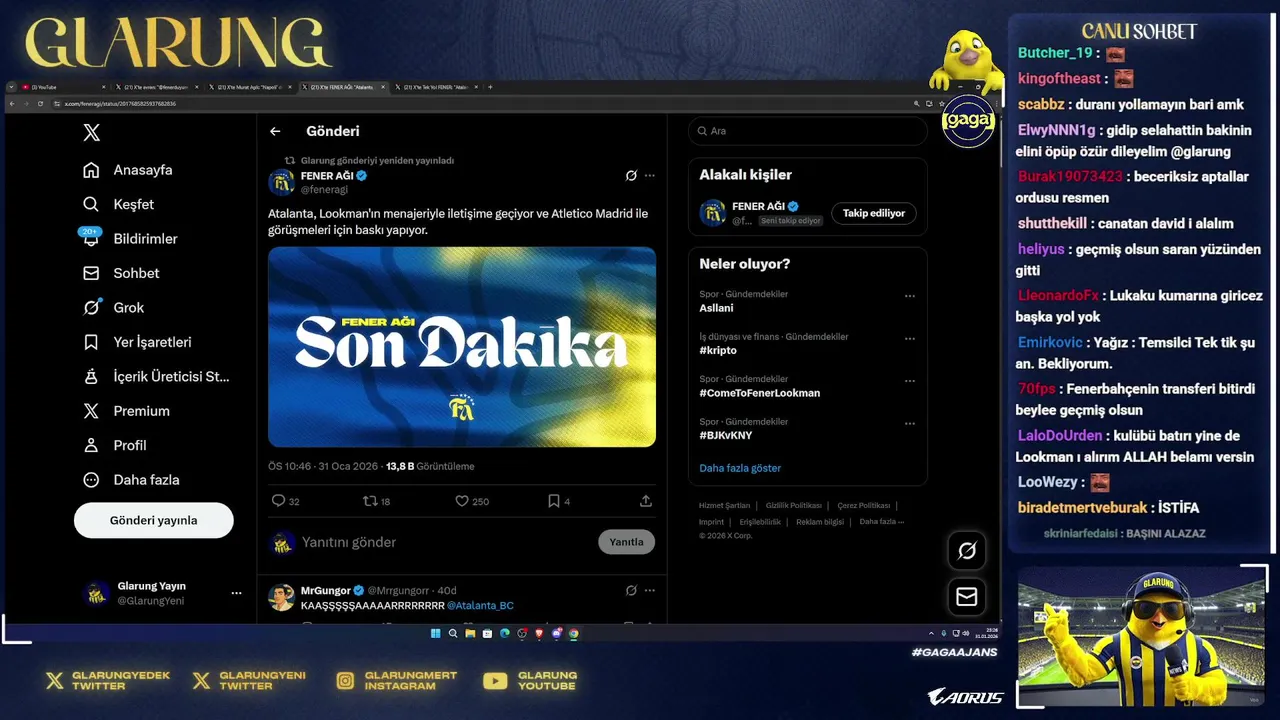The width and height of the screenshot is (1280, 720).
Task: Open the Son Dakika image
Action: point(462,347)
